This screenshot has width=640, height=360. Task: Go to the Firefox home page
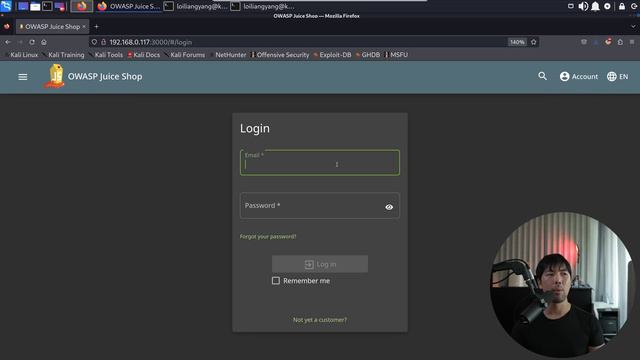pyautogui.click(x=44, y=42)
